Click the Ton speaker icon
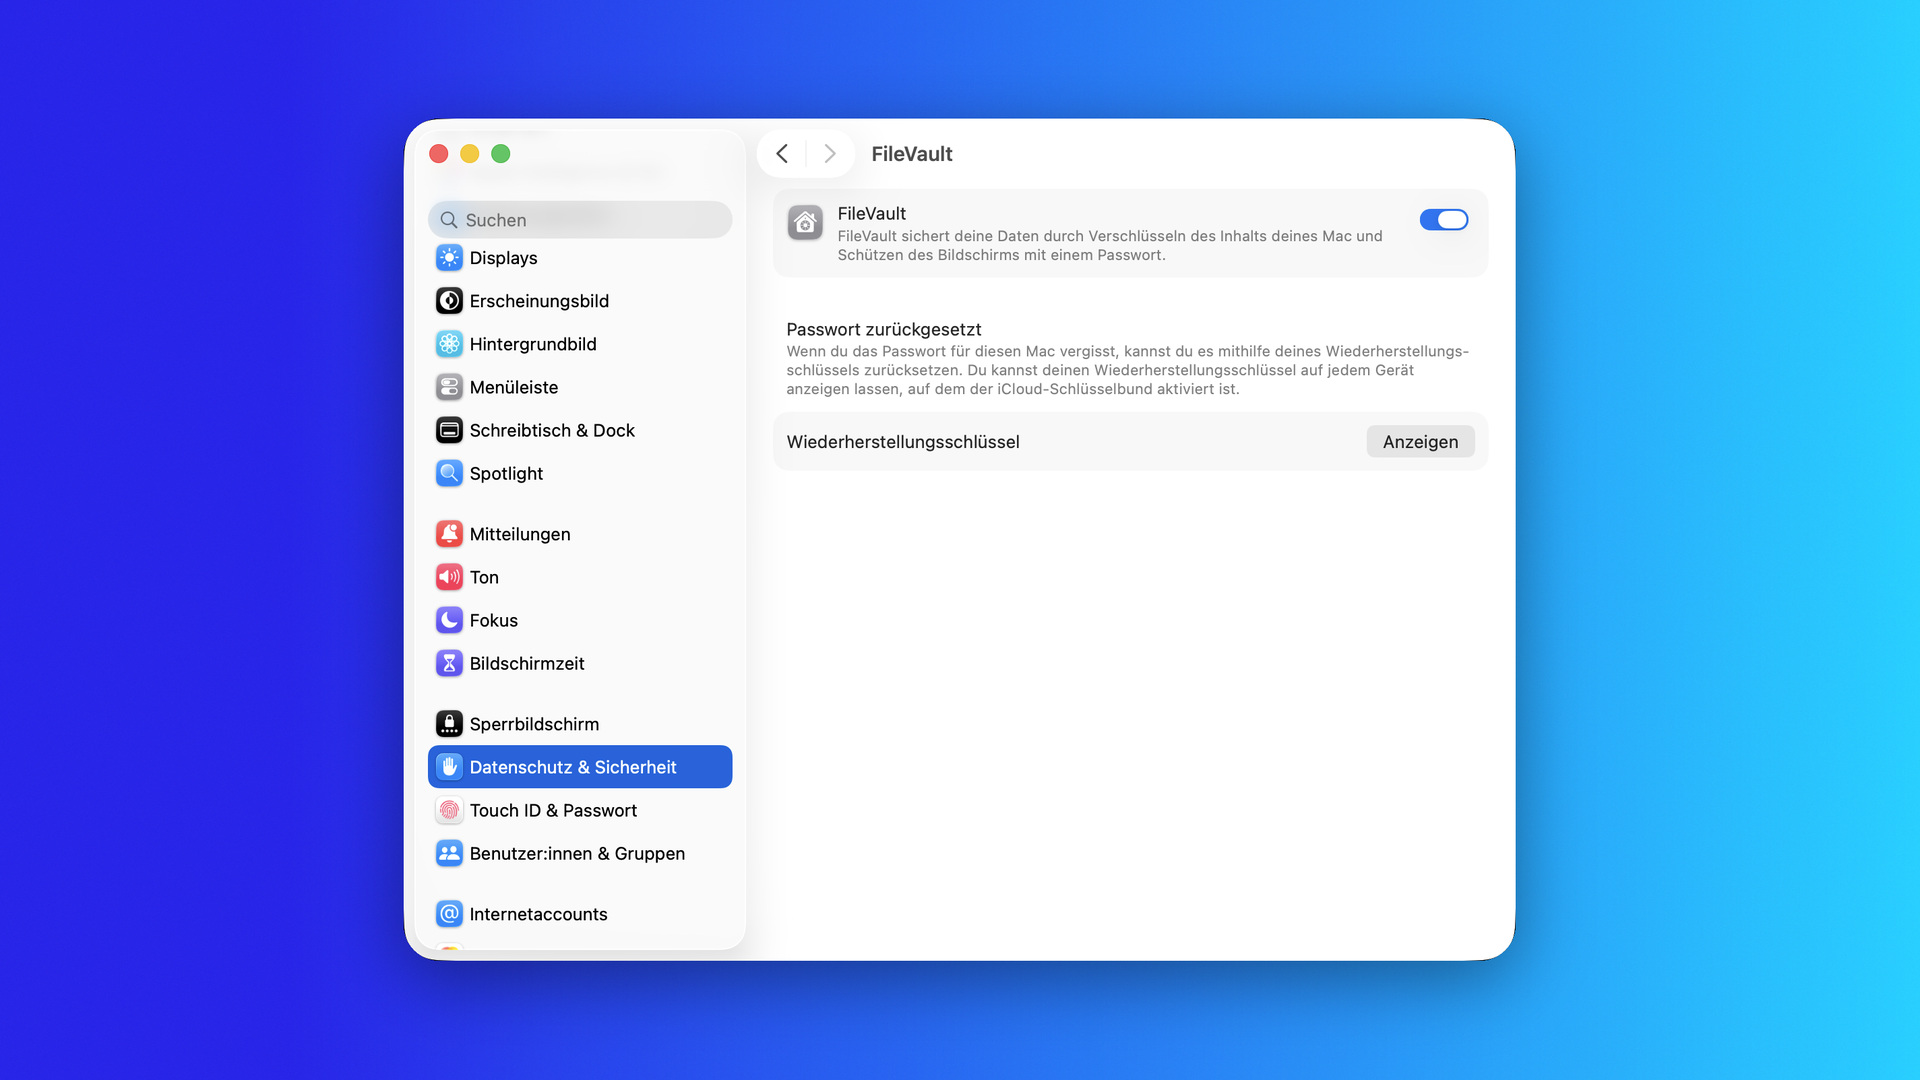The width and height of the screenshot is (1920, 1080). coord(449,577)
